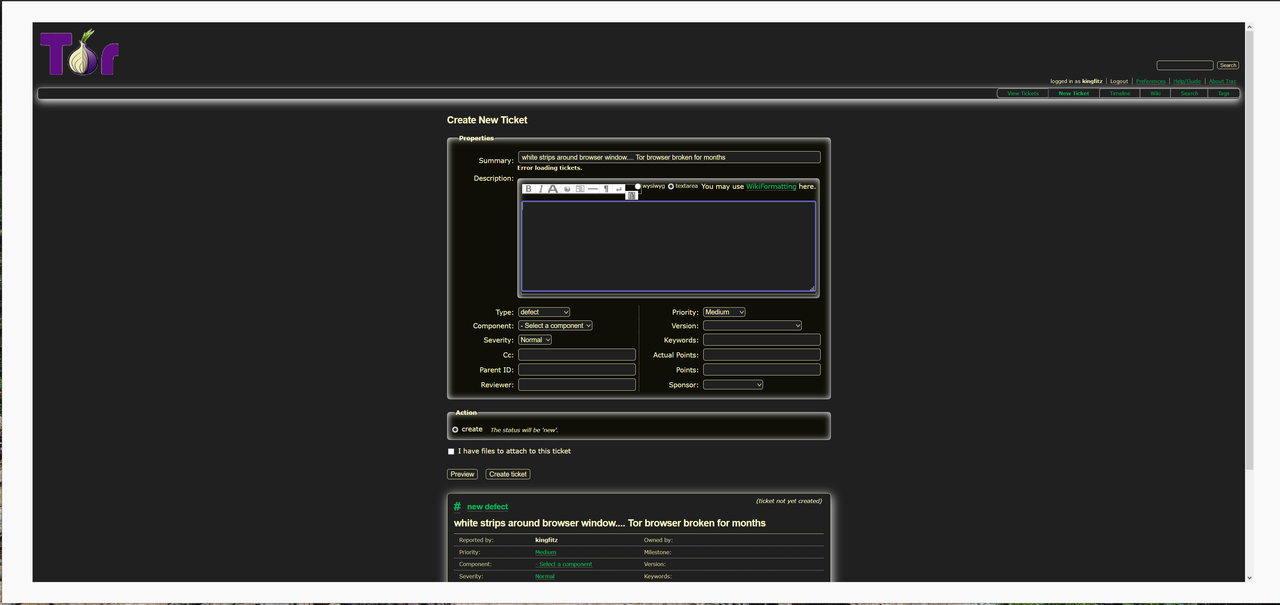
Task: Click the new paragraph pilcrow icon
Action: pyautogui.click(x=606, y=189)
